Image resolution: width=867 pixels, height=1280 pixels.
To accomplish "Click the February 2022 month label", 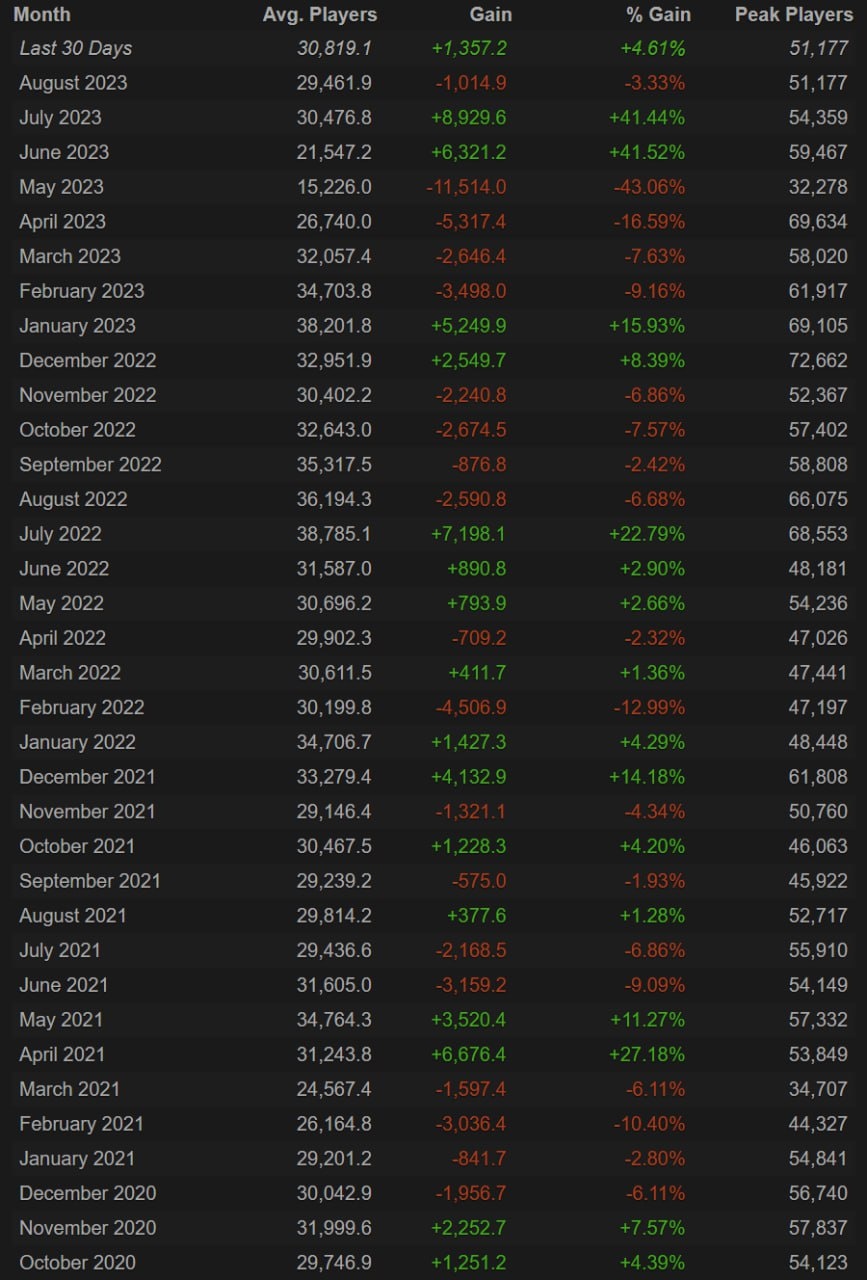I will pos(81,707).
